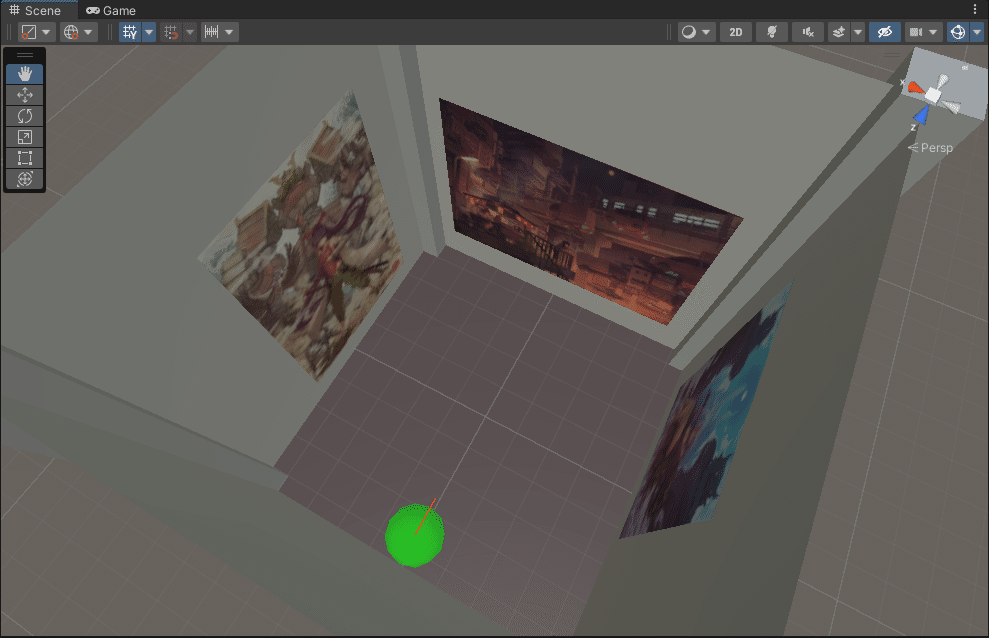Toggle grid snapping magnet icon

tap(171, 32)
